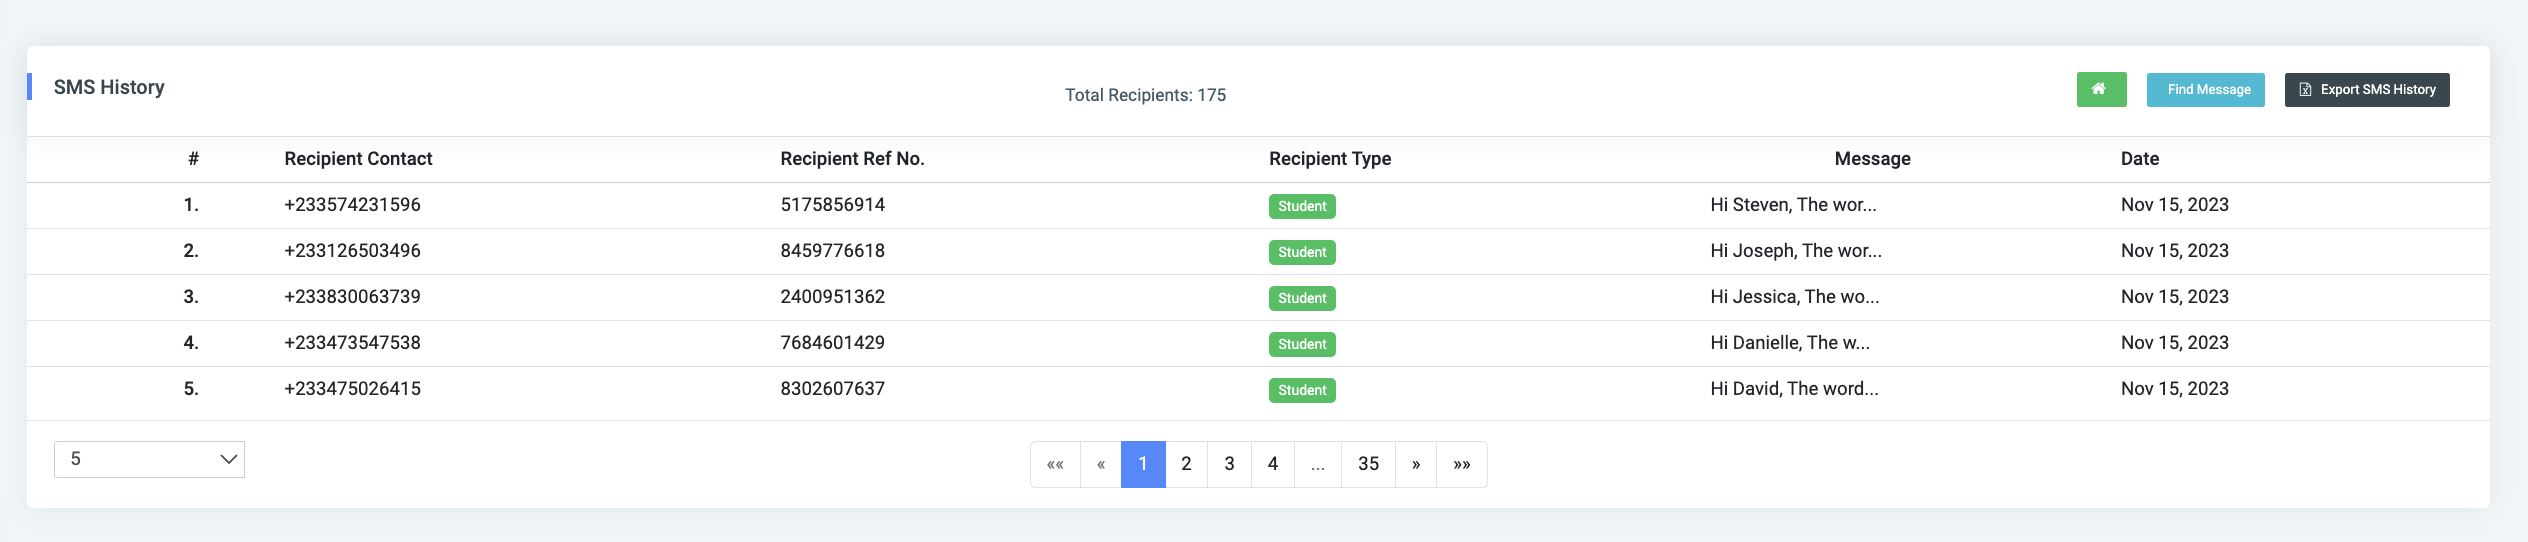Open the rows-per-page dropdown showing 5
Viewport: 2528px width, 542px height.
pyautogui.click(x=149, y=459)
